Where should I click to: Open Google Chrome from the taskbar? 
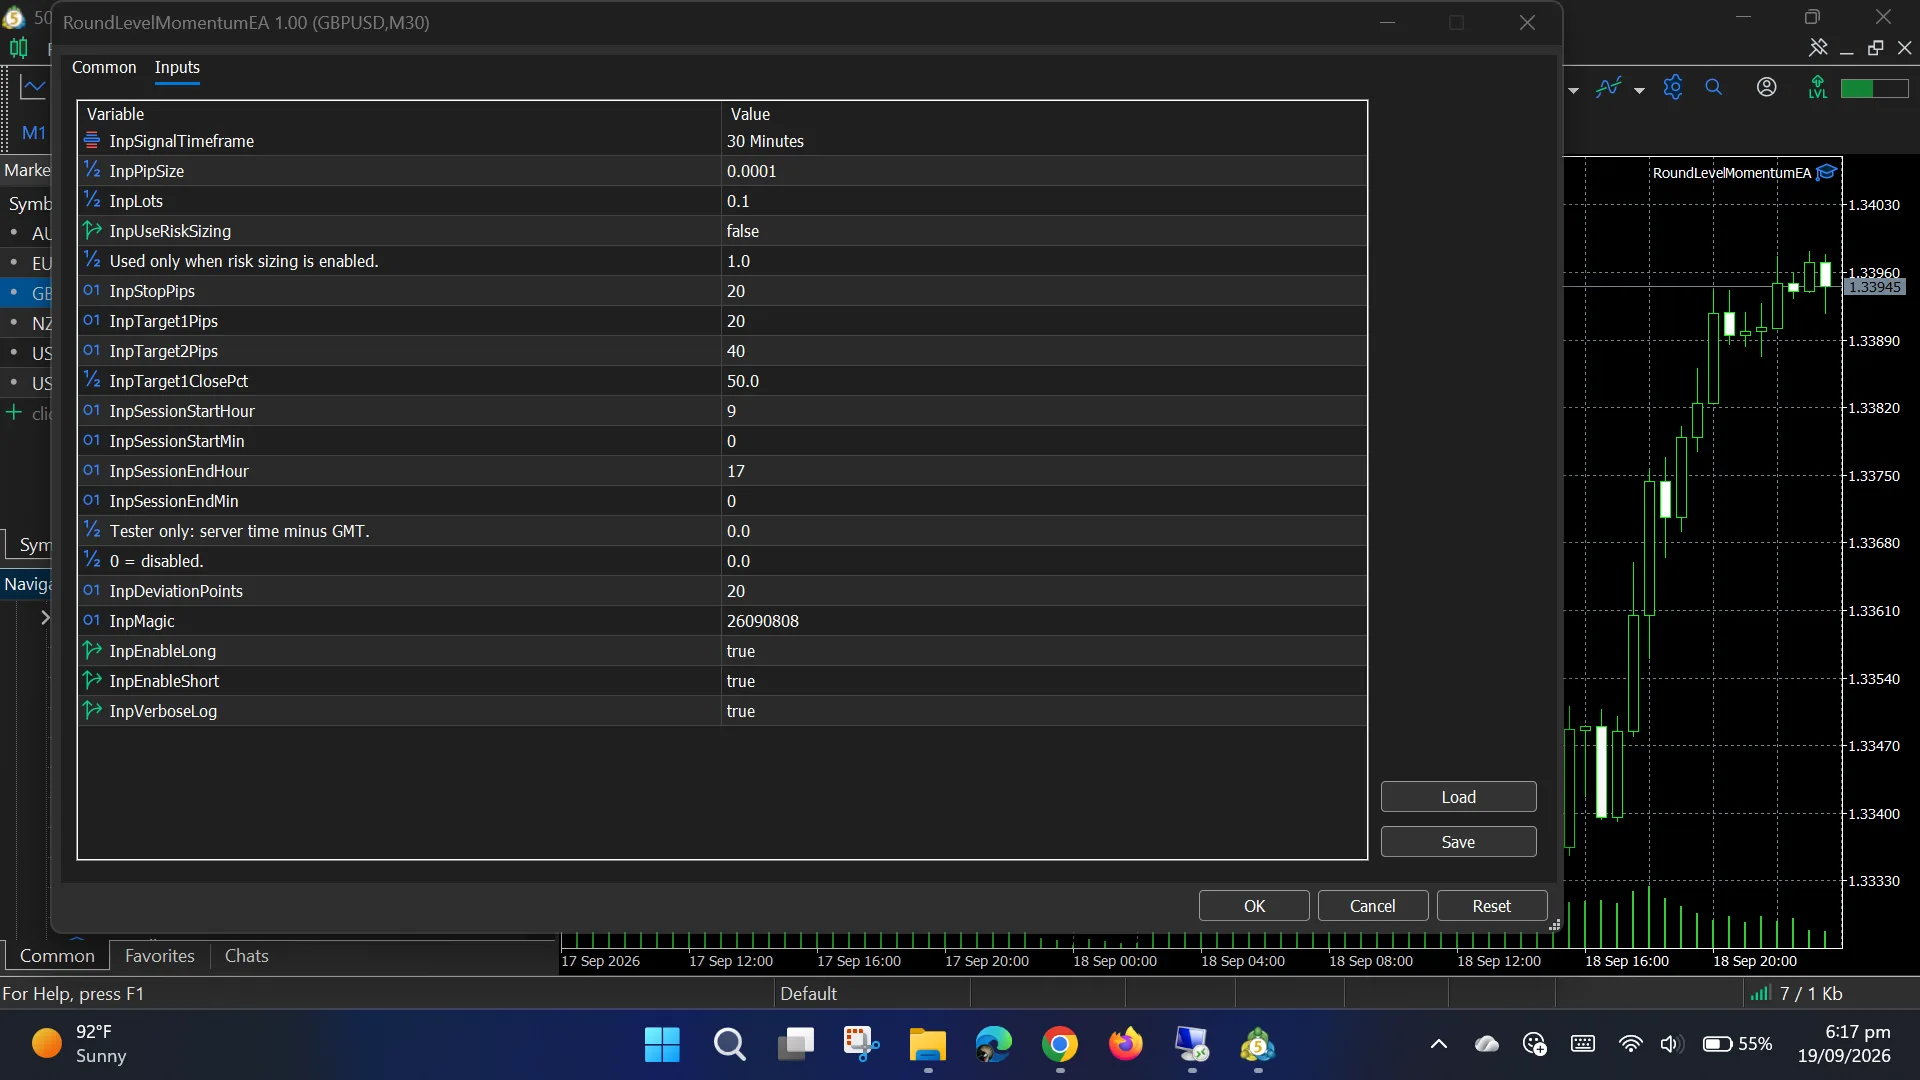pos(1060,1045)
